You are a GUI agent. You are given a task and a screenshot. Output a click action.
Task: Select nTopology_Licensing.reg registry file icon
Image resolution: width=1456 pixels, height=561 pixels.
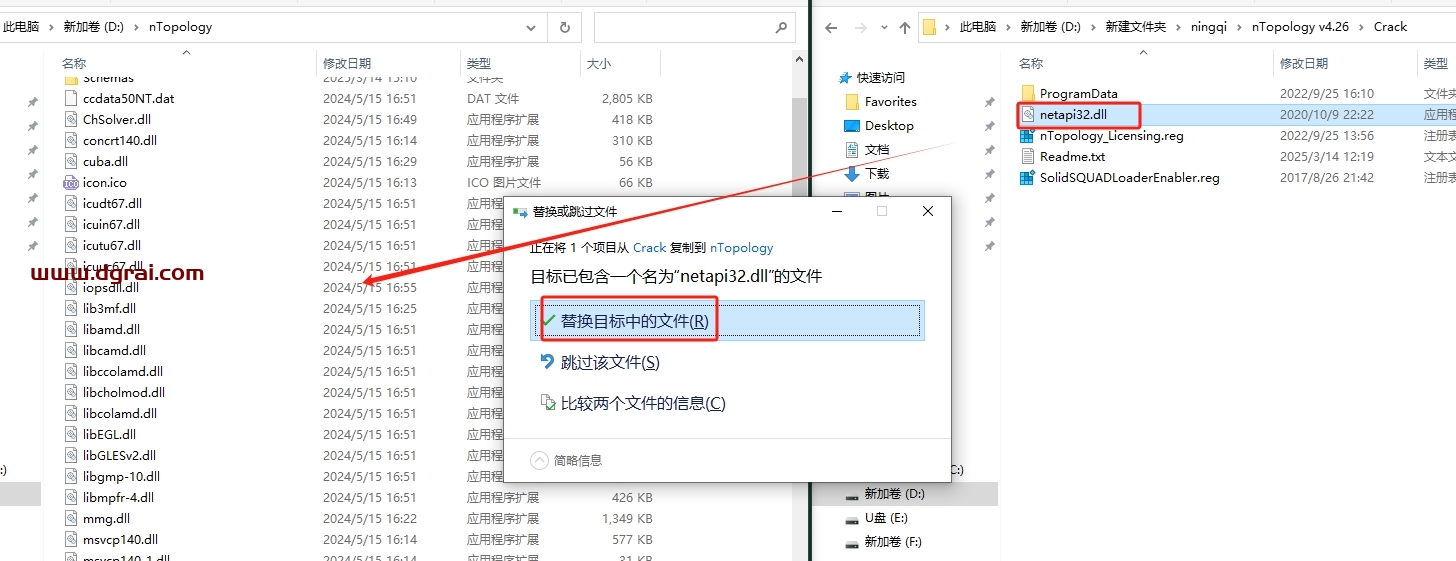point(1028,135)
